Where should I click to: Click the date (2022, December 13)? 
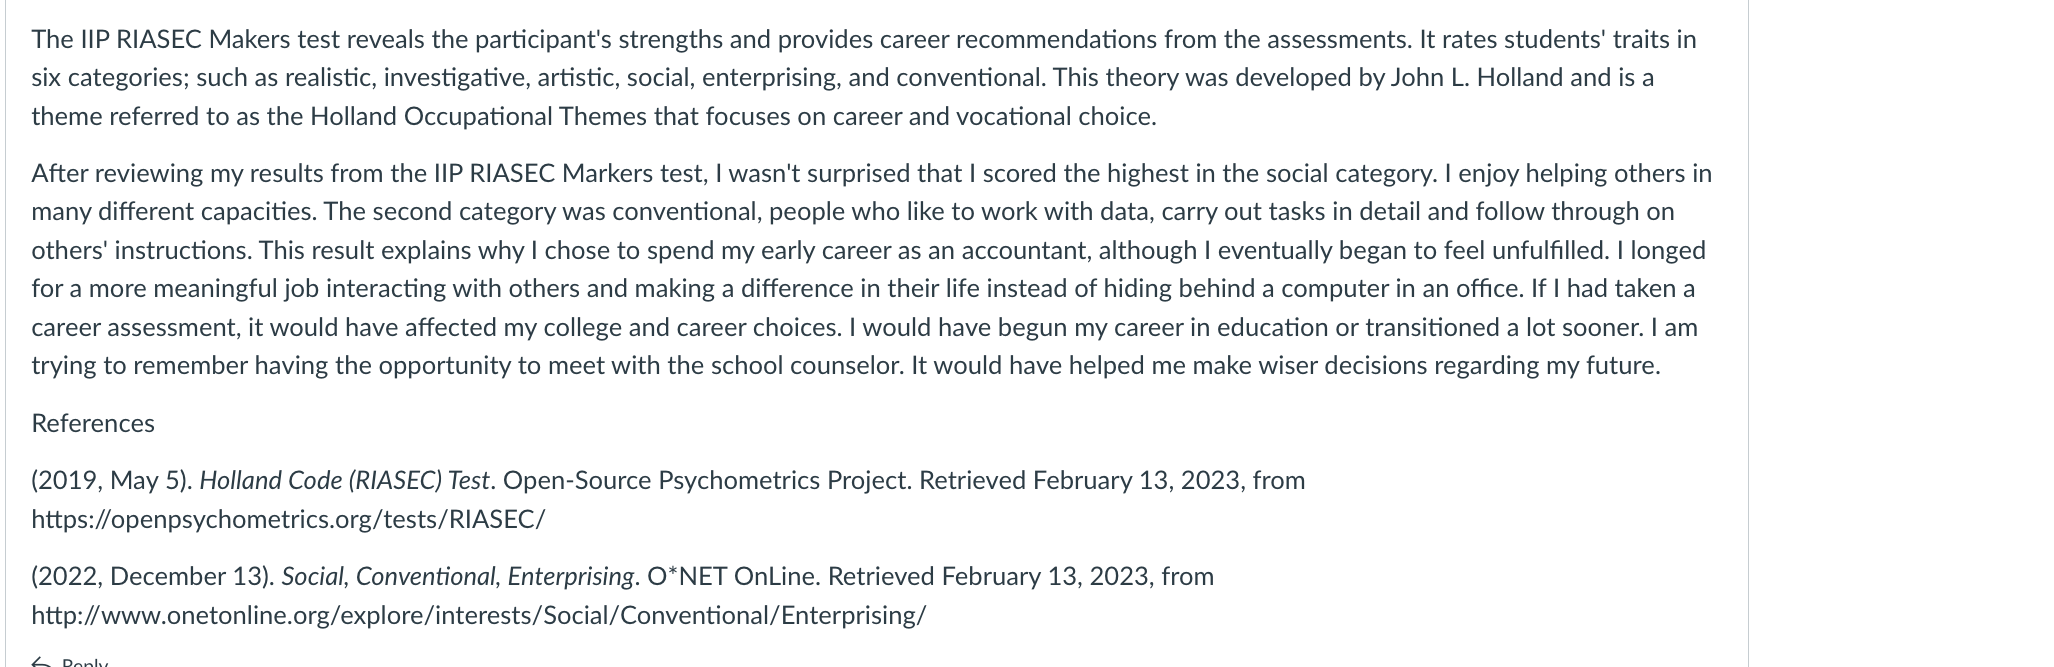[153, 577]
